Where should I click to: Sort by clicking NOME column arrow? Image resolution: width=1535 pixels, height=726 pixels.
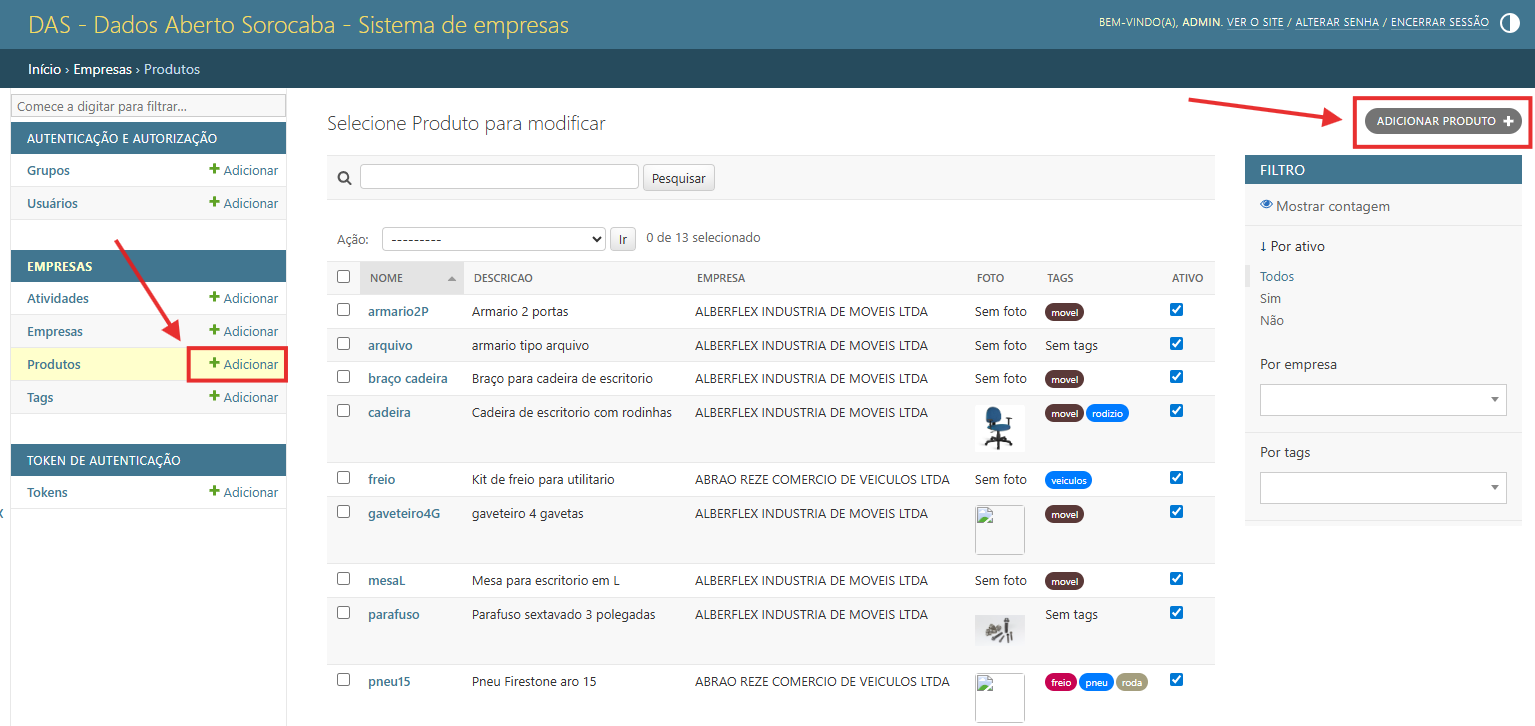coord(452,278)
